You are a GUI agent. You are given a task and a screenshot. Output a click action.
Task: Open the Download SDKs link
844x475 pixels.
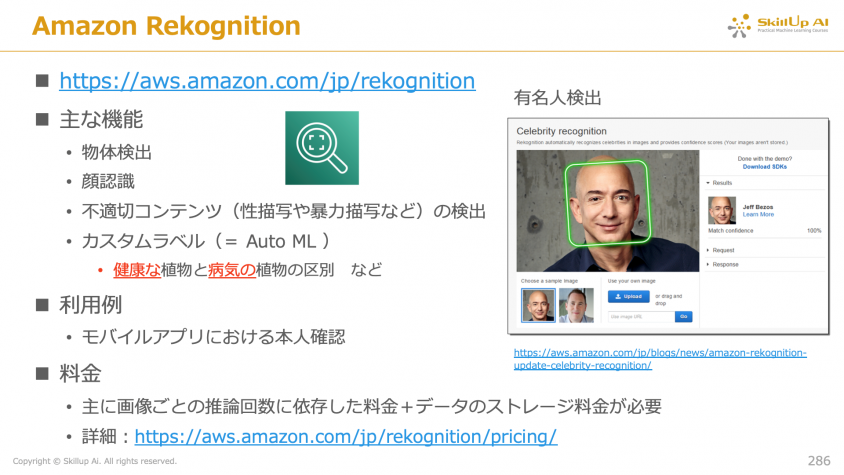click(763, 166)
